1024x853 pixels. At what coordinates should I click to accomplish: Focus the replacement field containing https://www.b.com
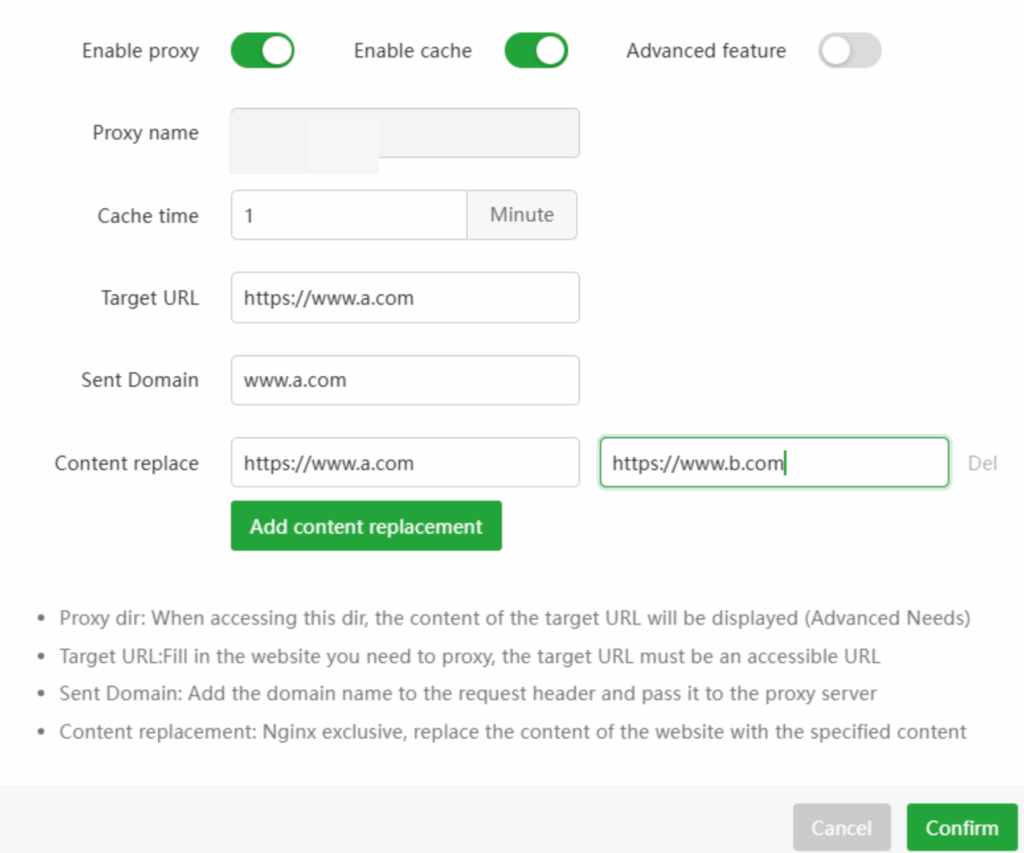pos(773,463)
